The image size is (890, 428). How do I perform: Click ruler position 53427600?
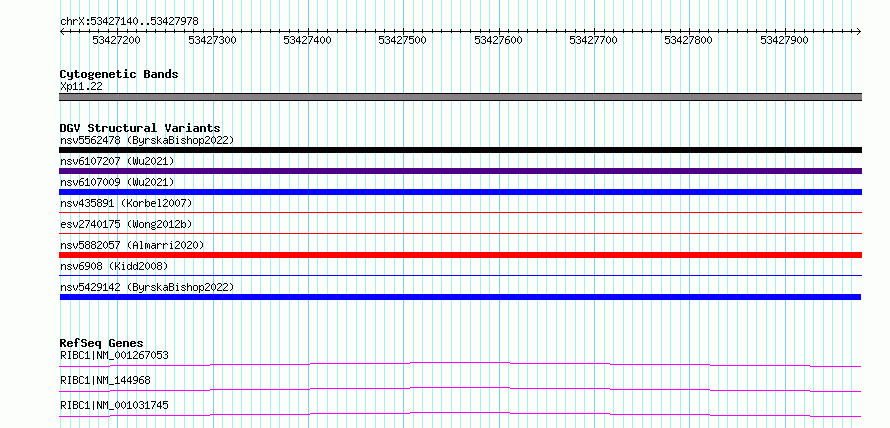coord(498,40)
